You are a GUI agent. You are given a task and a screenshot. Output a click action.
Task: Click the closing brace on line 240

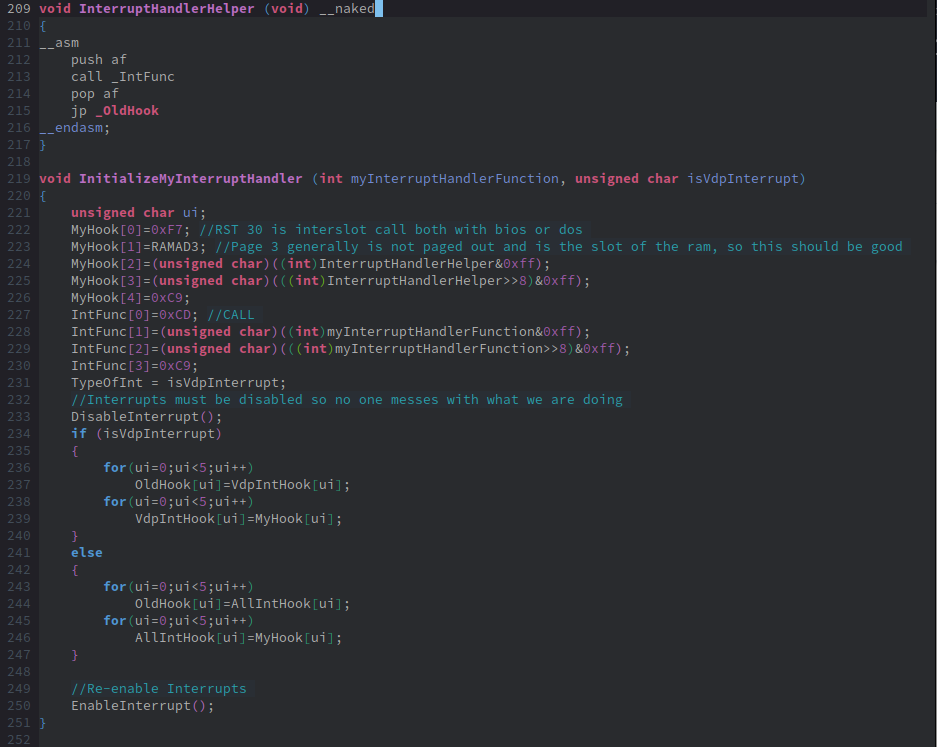[75, 536]
